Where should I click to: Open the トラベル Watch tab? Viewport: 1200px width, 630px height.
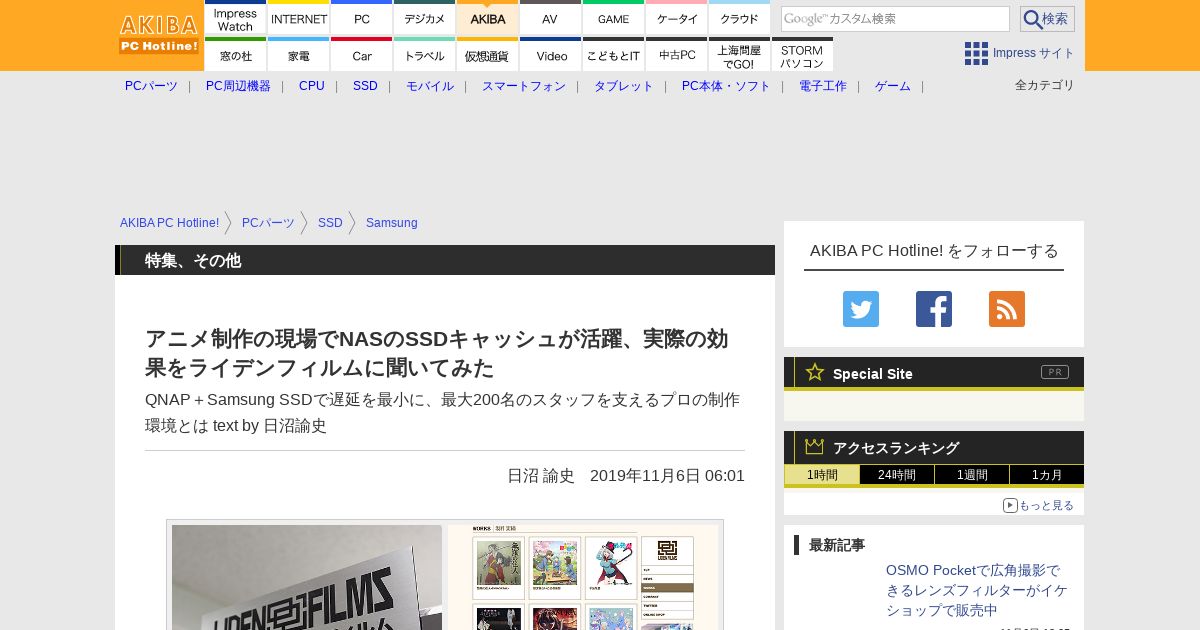(x=424, y=55)
